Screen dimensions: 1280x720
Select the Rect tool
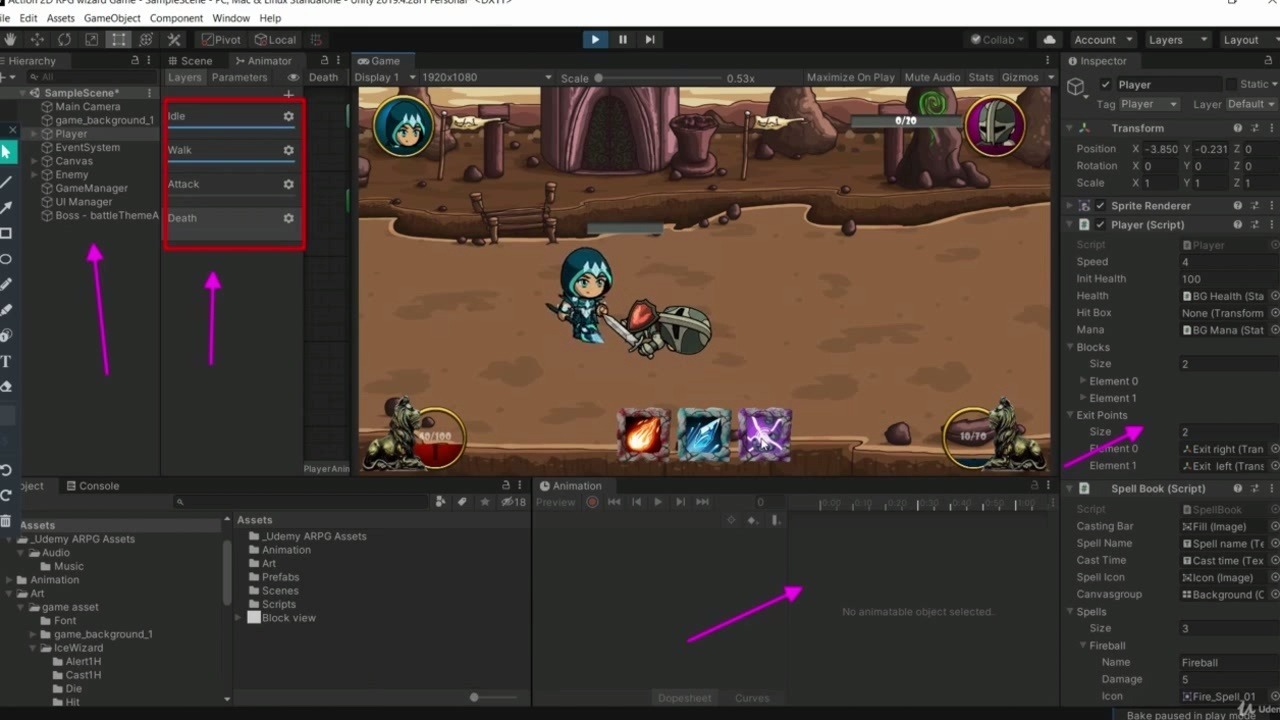pyautogui.click(x=118, y=39)
